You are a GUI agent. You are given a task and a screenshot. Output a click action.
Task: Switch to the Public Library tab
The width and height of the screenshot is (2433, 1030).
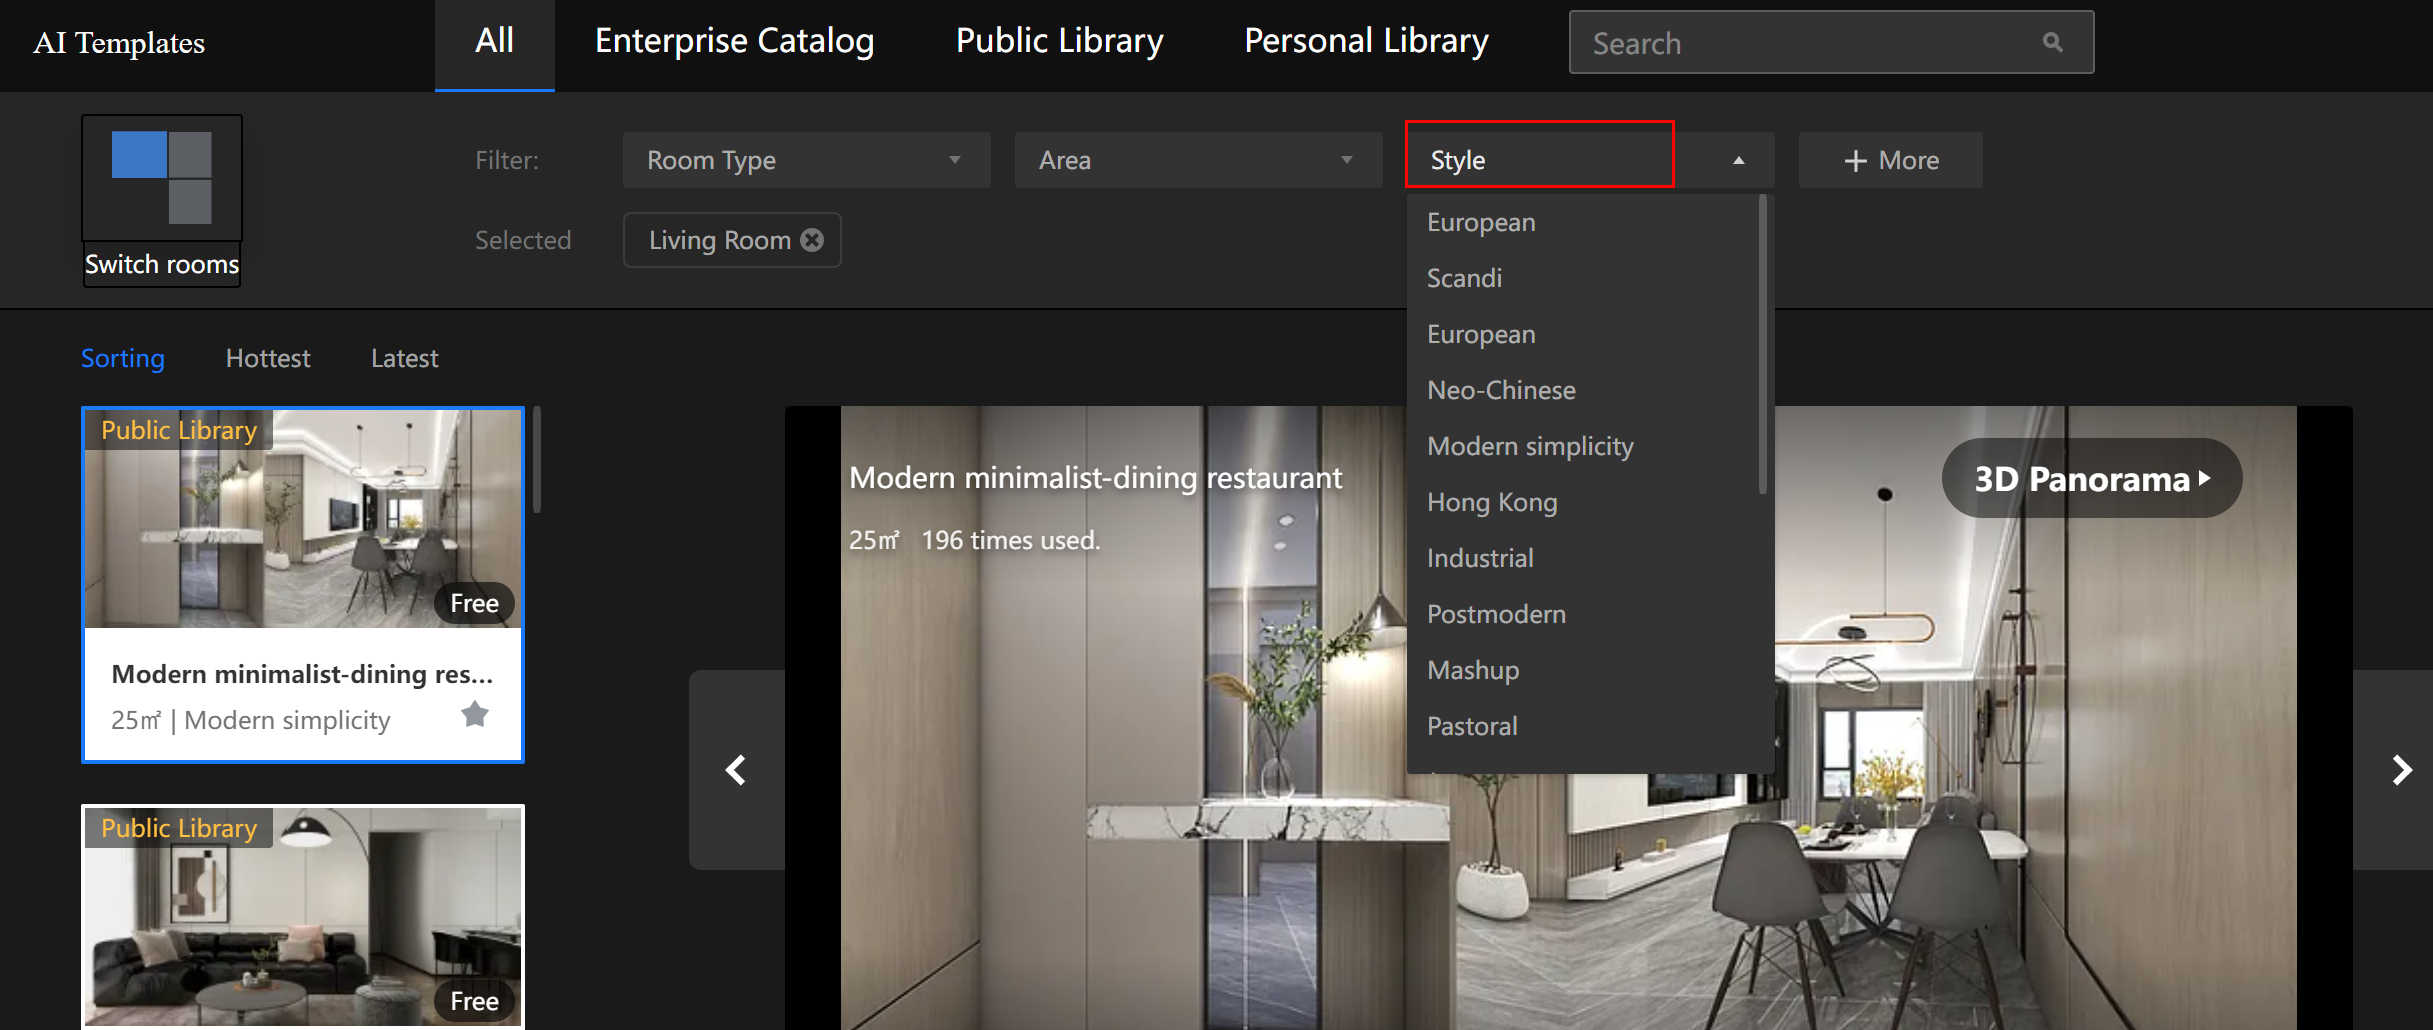click(x=1059, y=41)
